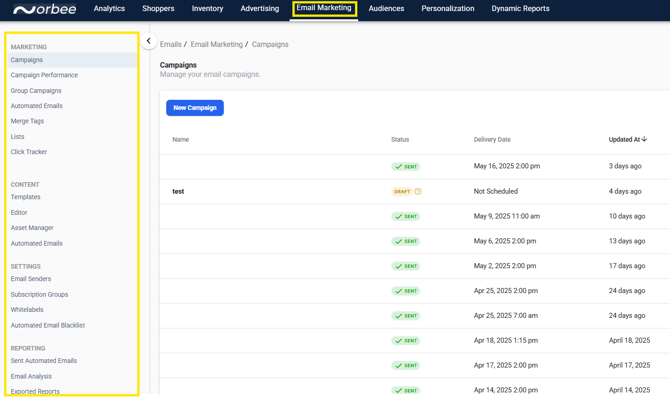This screenshot has height=397, width=670.
Task: Click SENT badge for May 9, 2025 row
Action: pyautogui.click(x=406, y=217)
